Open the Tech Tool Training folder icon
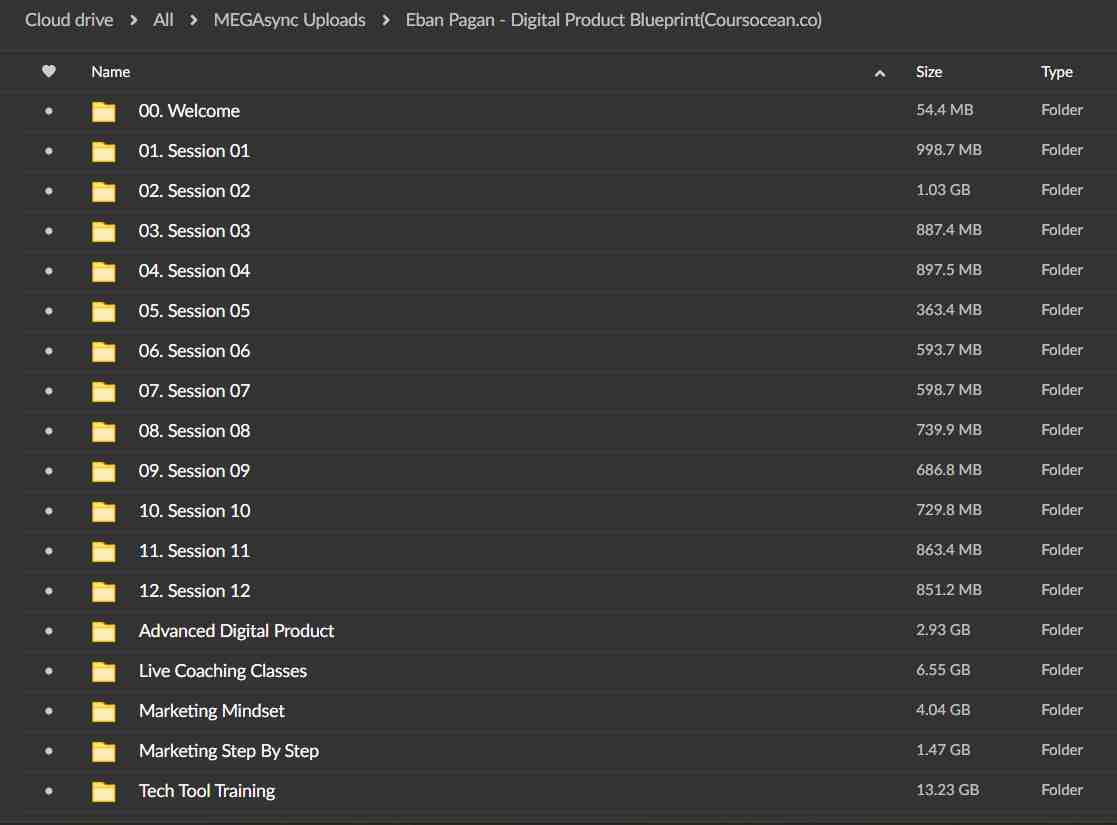Image resolution: width=1117 pixels, height=825 pixels. pyautogui.click(x=103, y=791)
